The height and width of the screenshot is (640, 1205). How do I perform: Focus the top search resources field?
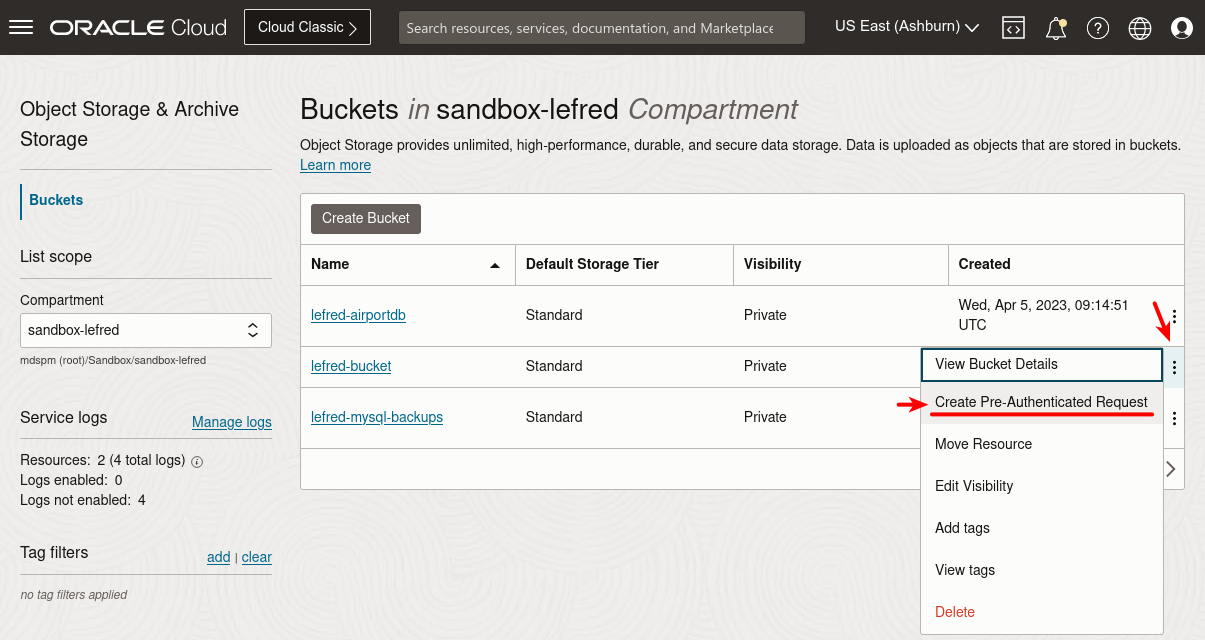601,28
